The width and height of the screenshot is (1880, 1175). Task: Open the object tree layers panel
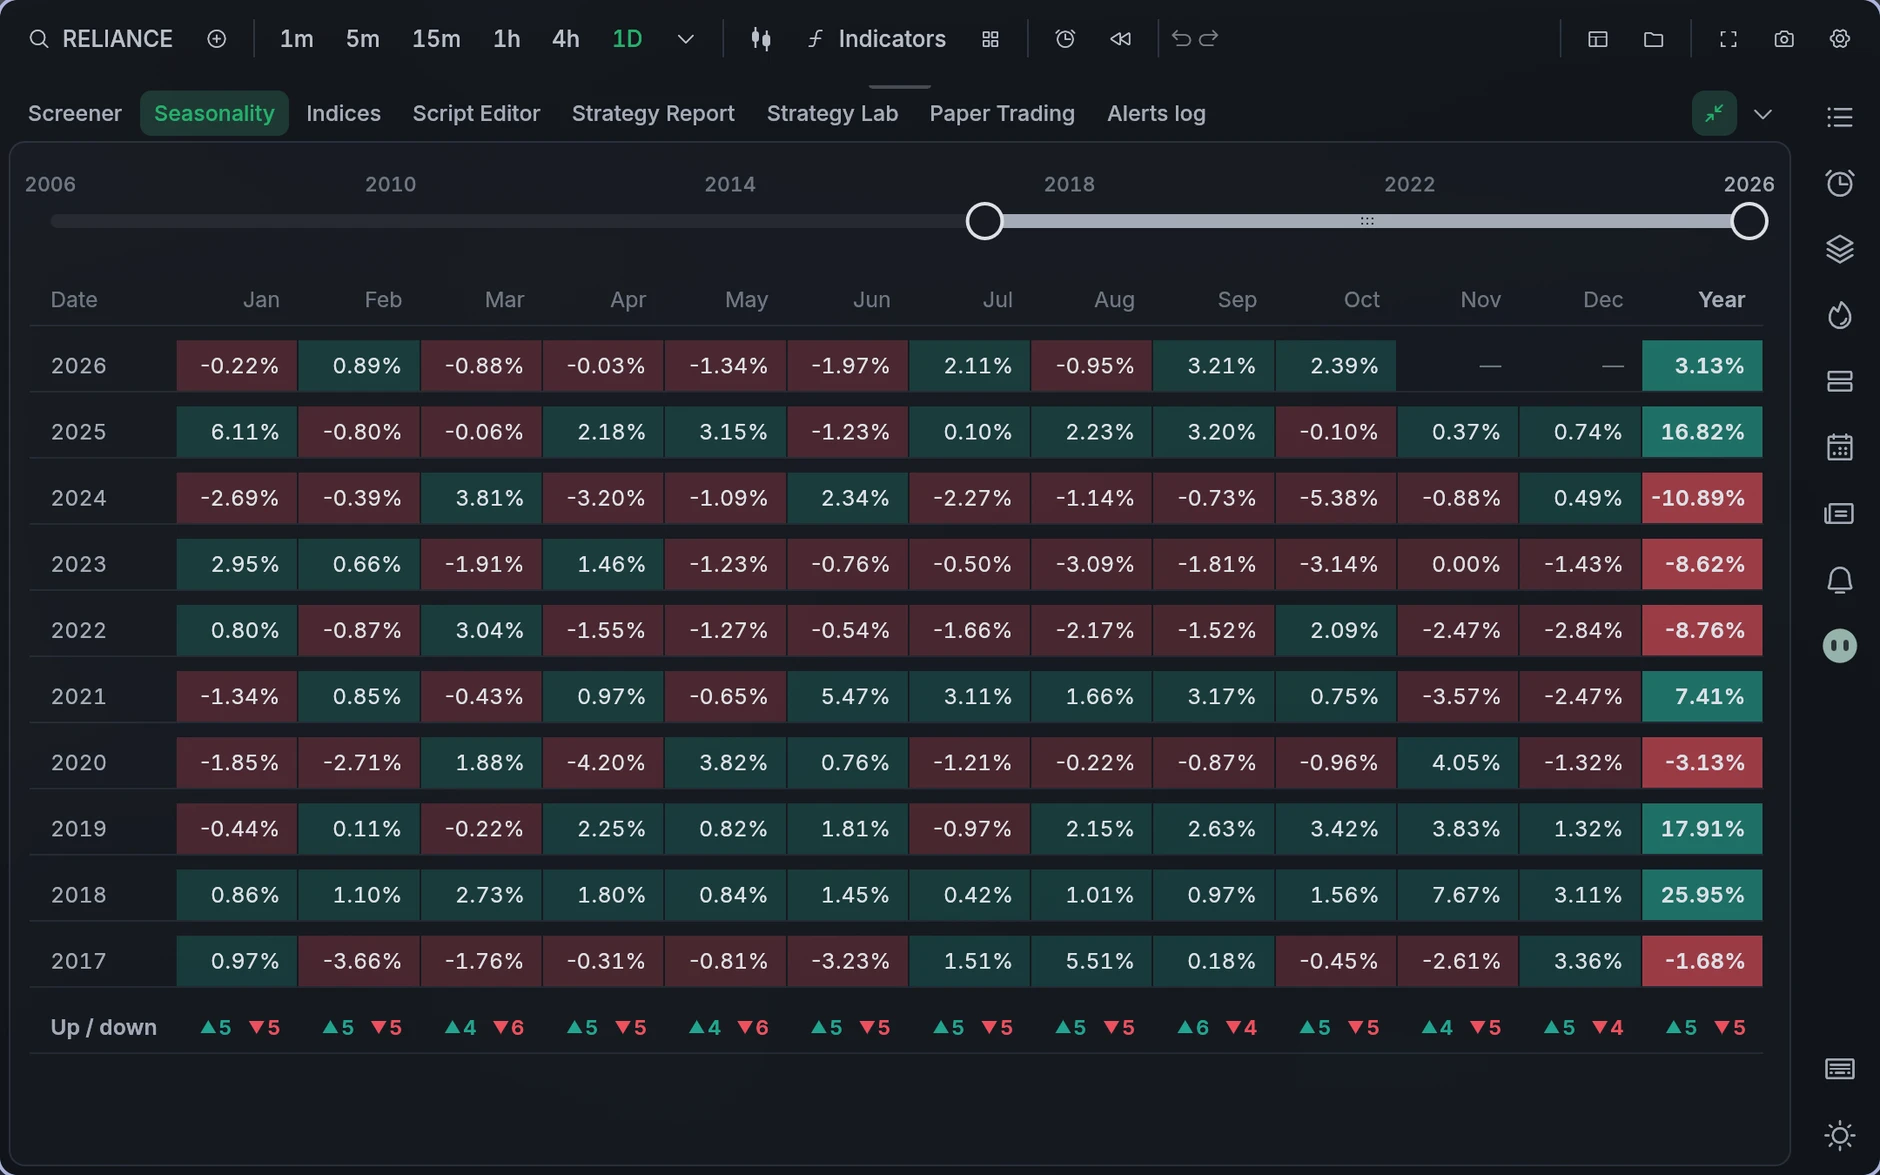pos(1840,249)
